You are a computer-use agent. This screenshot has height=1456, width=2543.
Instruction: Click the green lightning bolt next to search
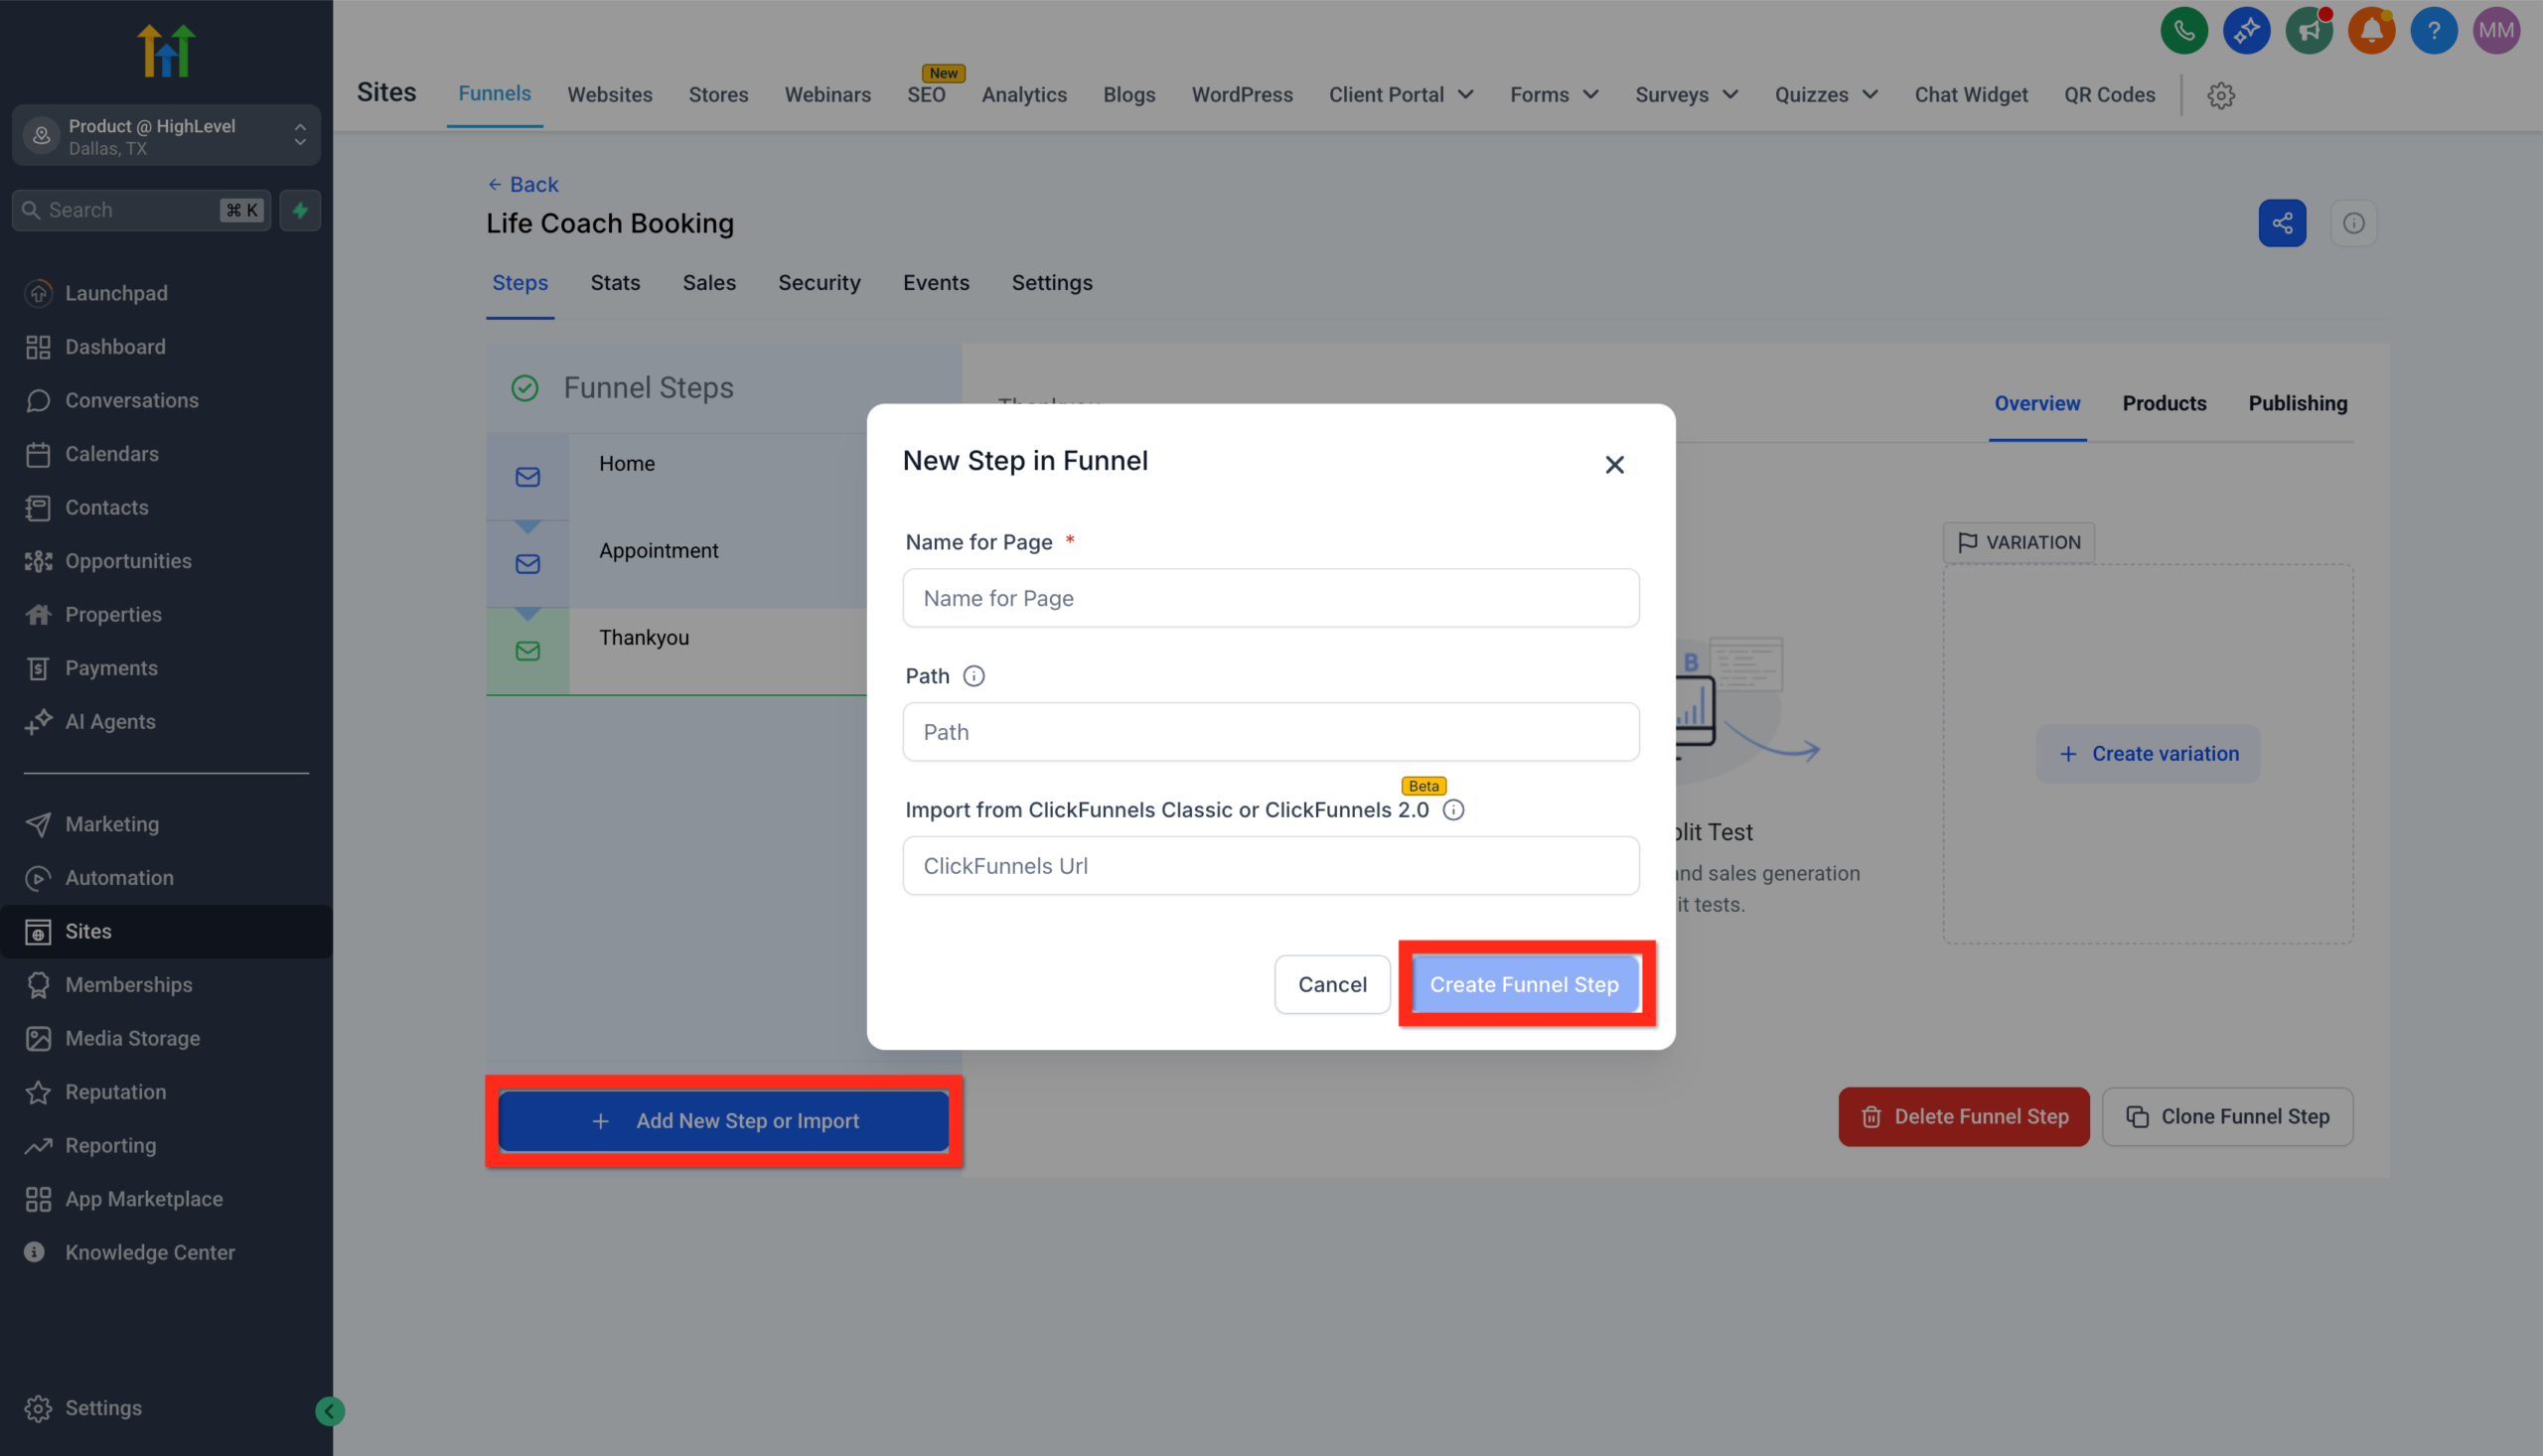[300, 210]
